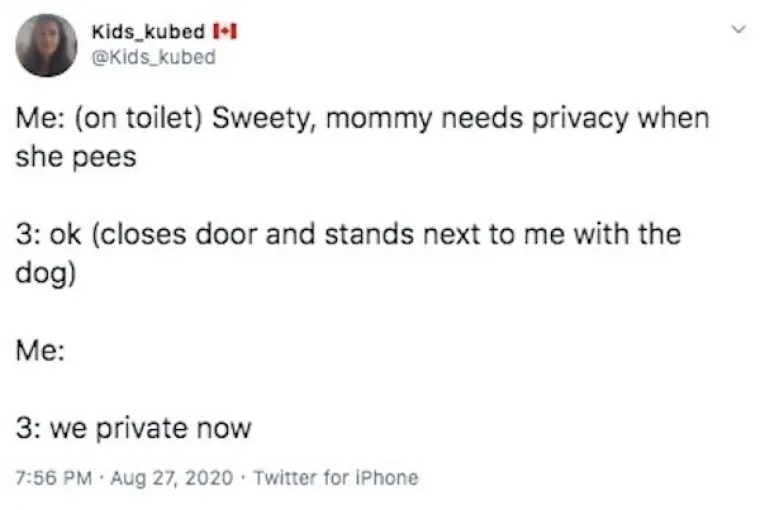Click the profile avatar photo

tap(46, 45)
